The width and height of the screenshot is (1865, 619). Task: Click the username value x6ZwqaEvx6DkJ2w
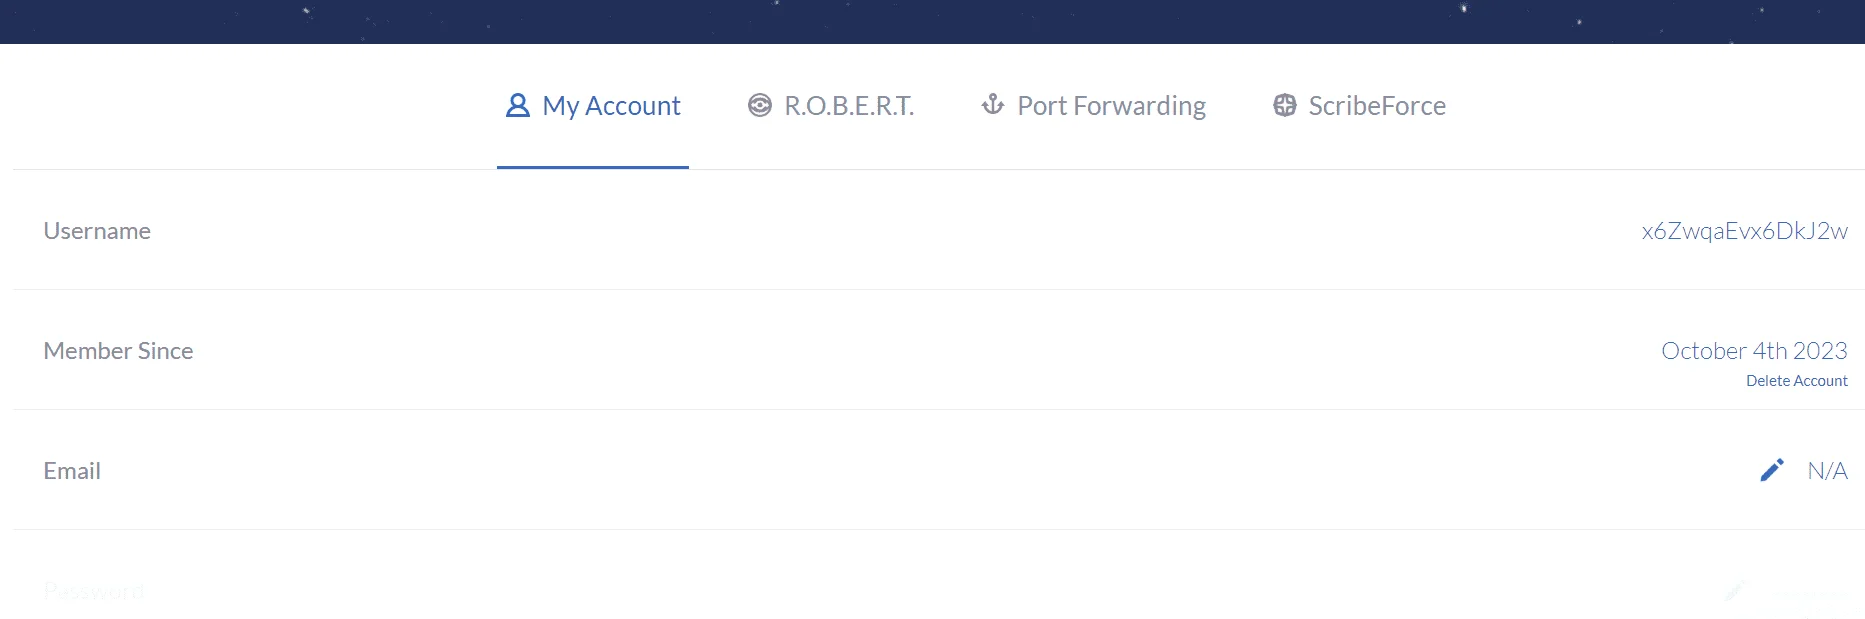[x=1744, y=231]
